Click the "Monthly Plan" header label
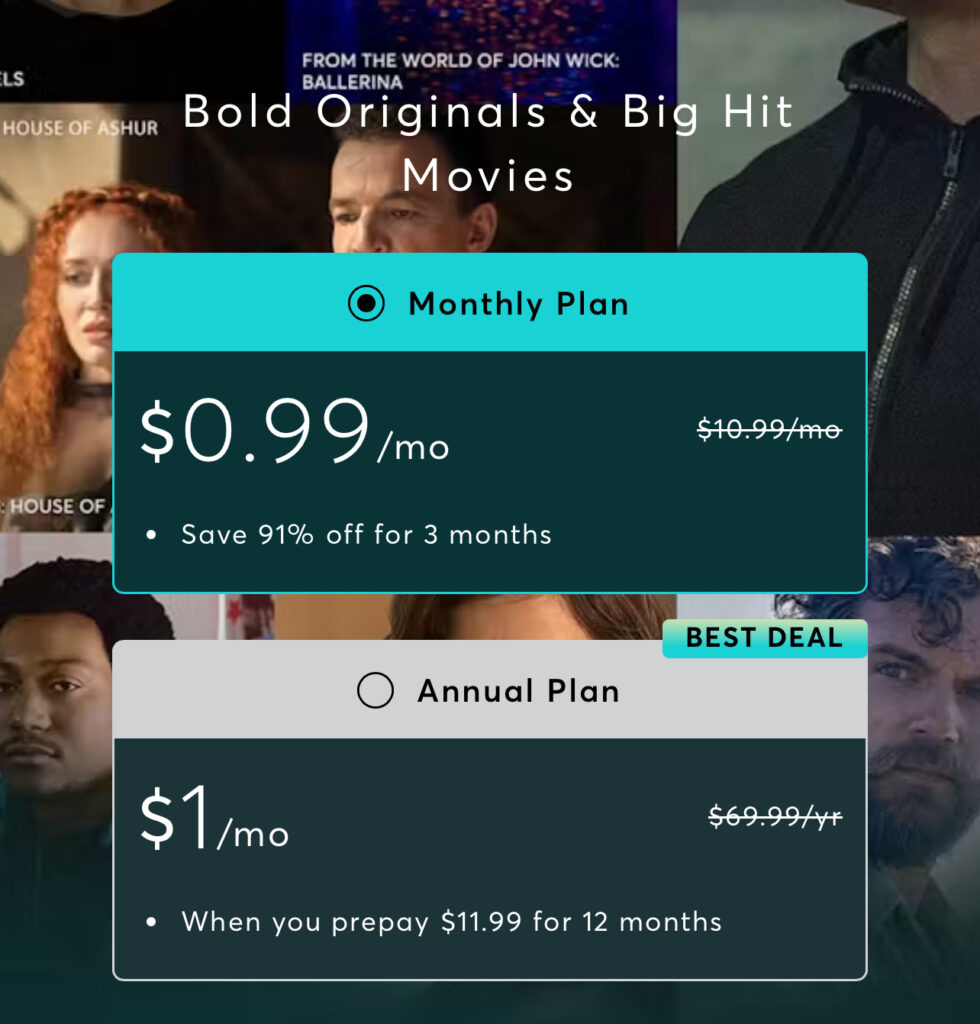Screen dimensions: 980x1024 518,304
